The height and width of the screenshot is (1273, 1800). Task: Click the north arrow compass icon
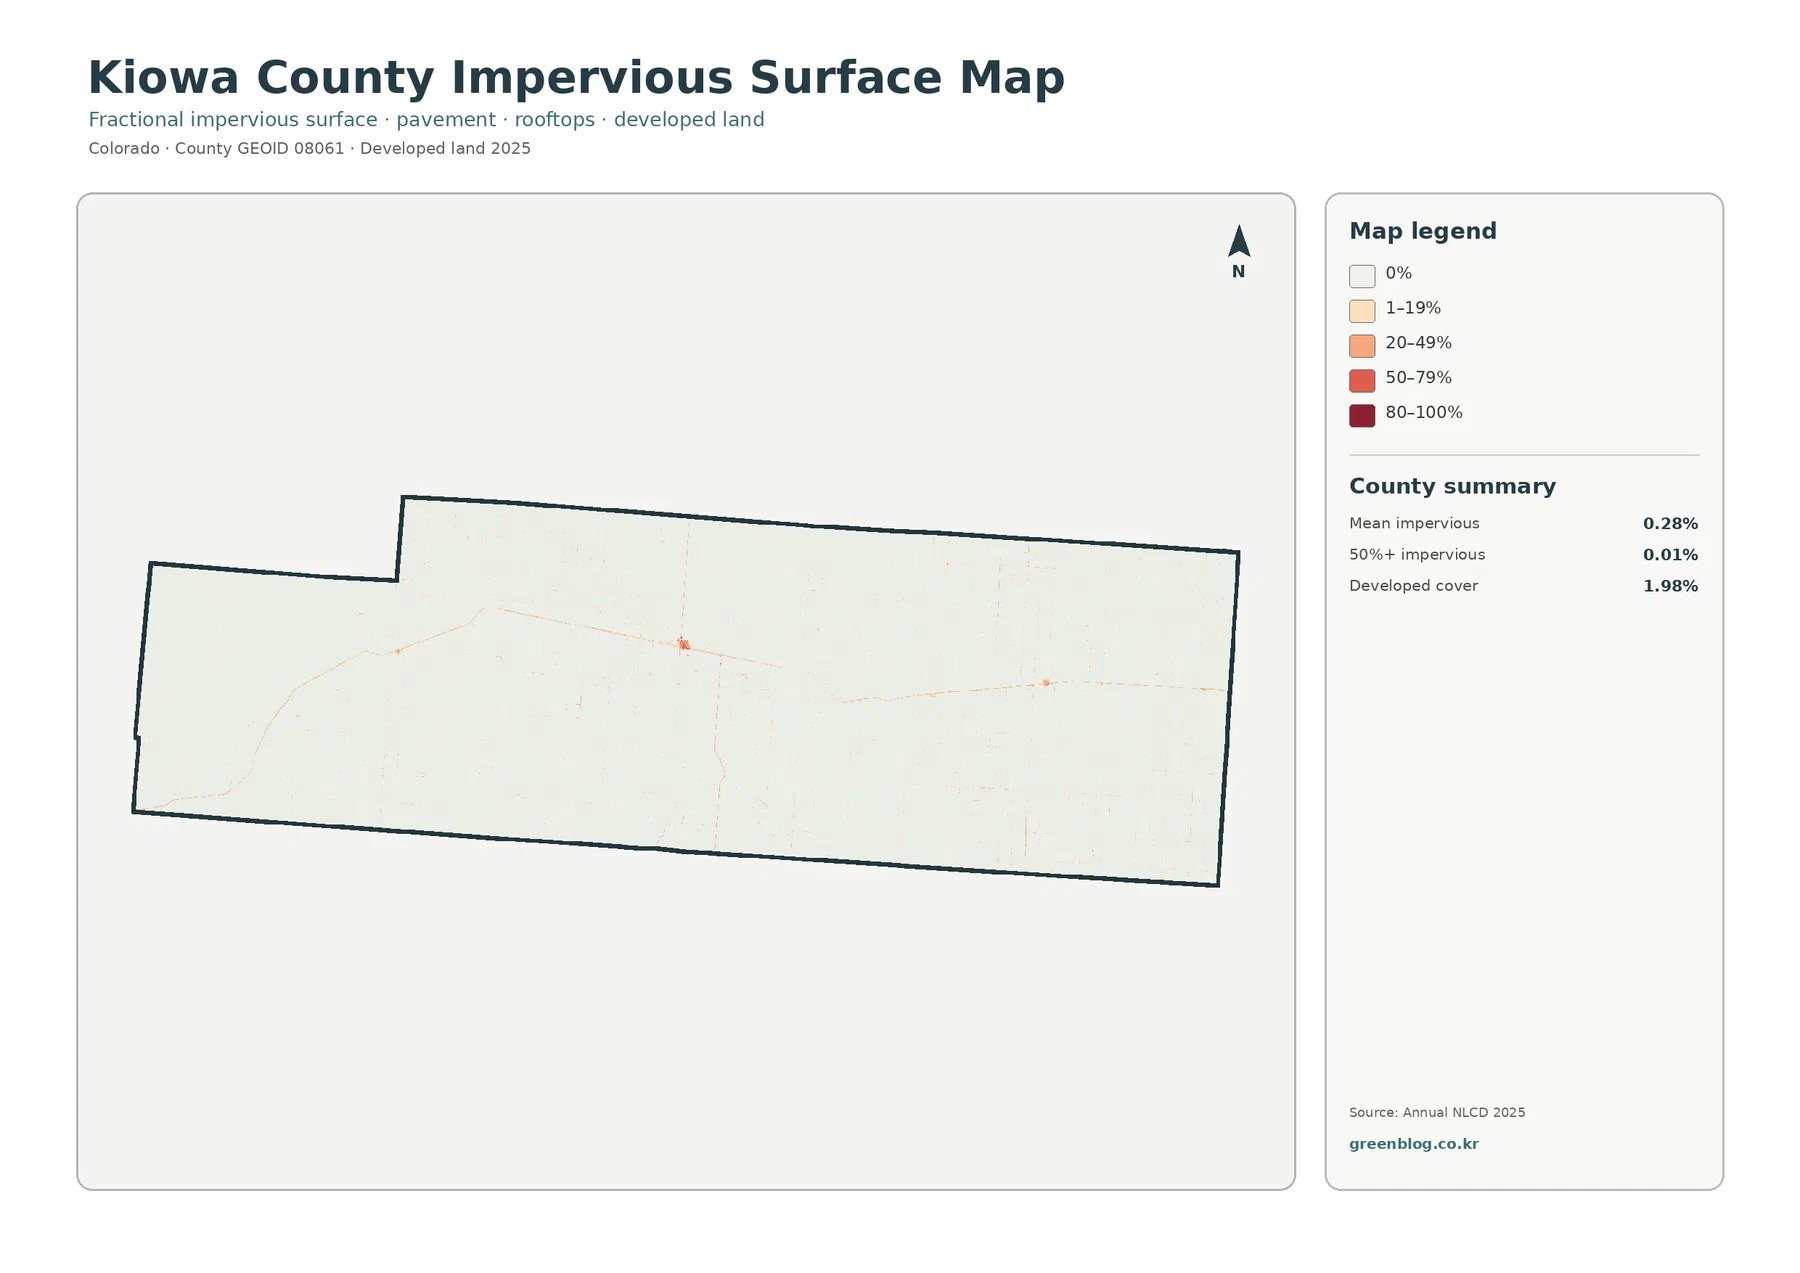(1239, 241)
